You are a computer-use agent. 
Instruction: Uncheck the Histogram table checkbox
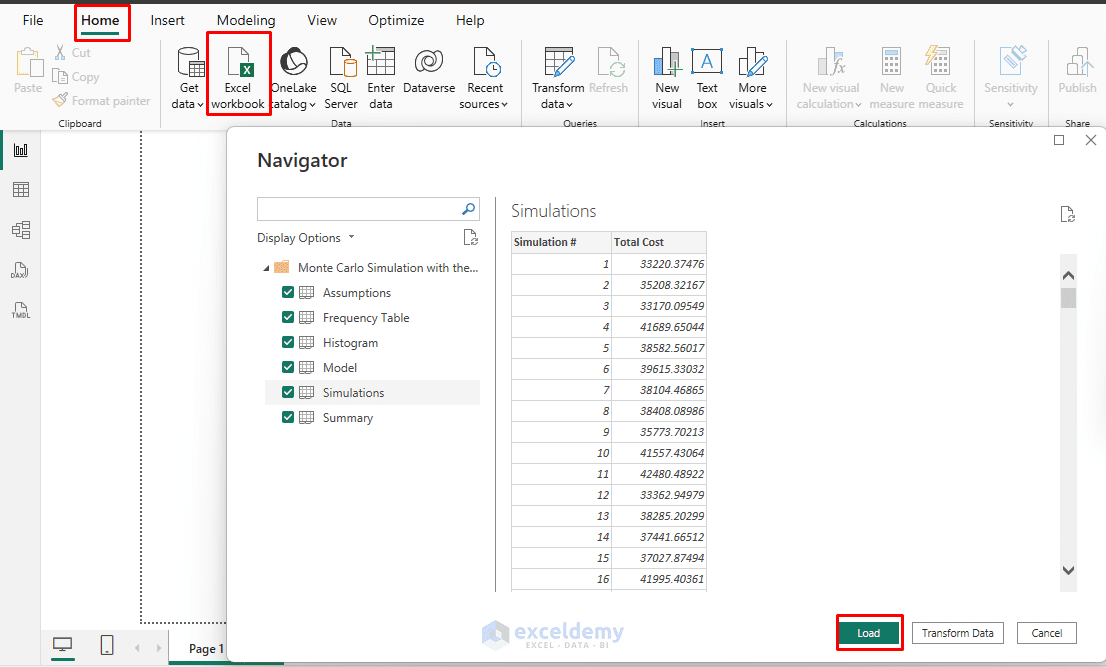[x=288, y=342]
